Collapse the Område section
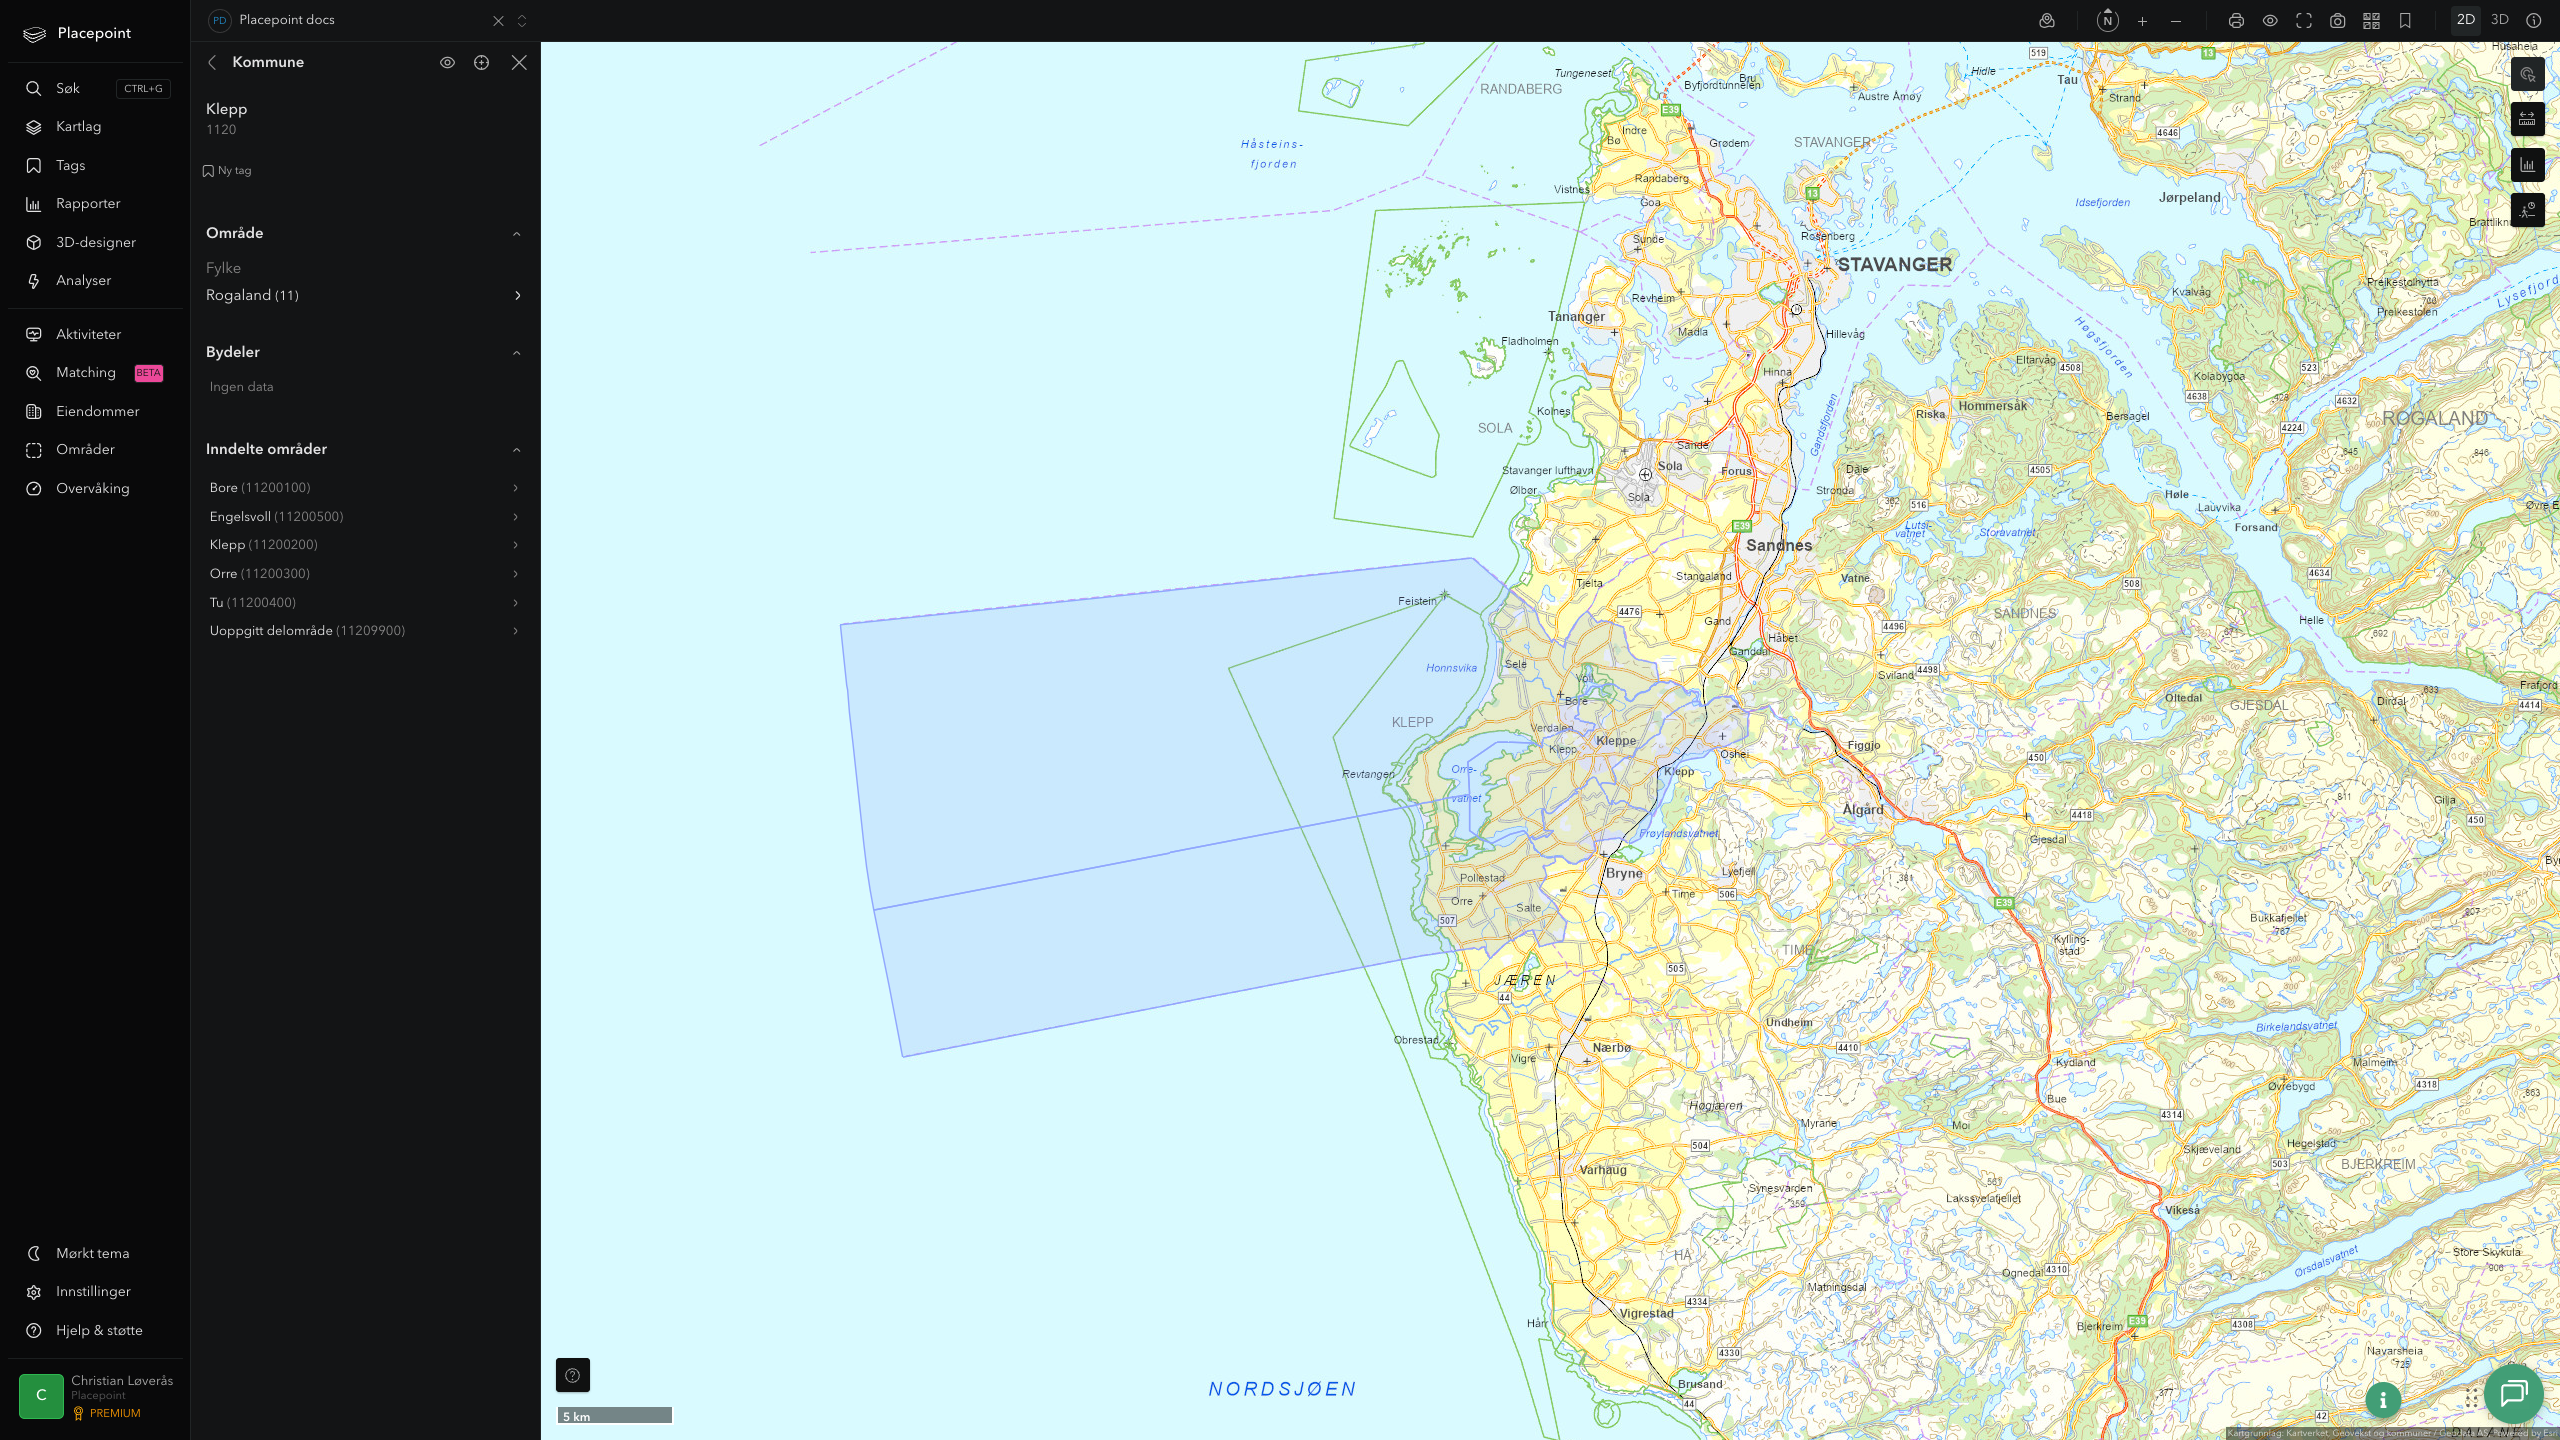This screenshot has height=1440, width=2560. pos(516,233)
